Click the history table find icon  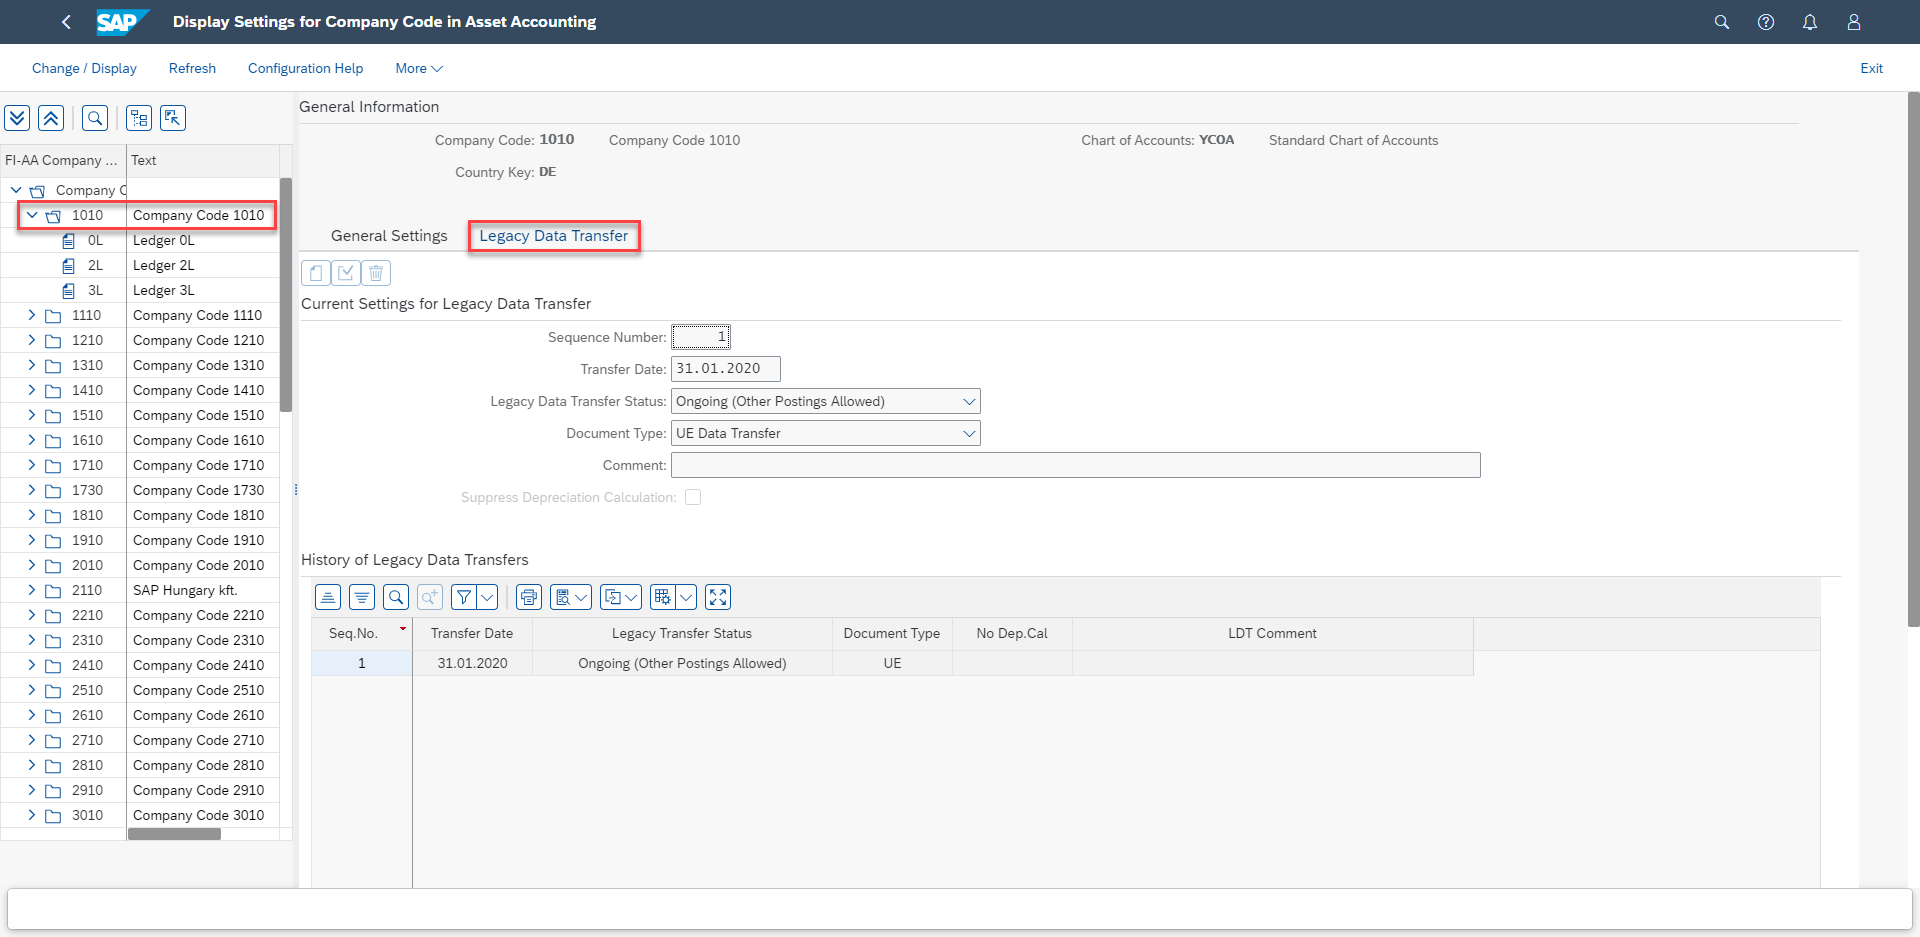(396, 597)
